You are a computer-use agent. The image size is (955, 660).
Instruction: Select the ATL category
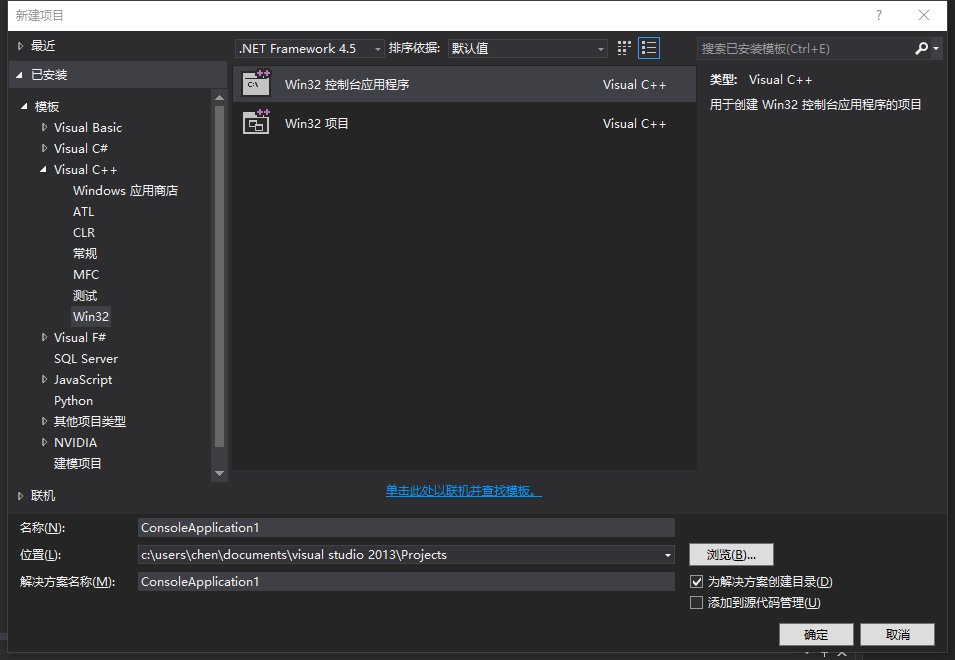point(83,211)
